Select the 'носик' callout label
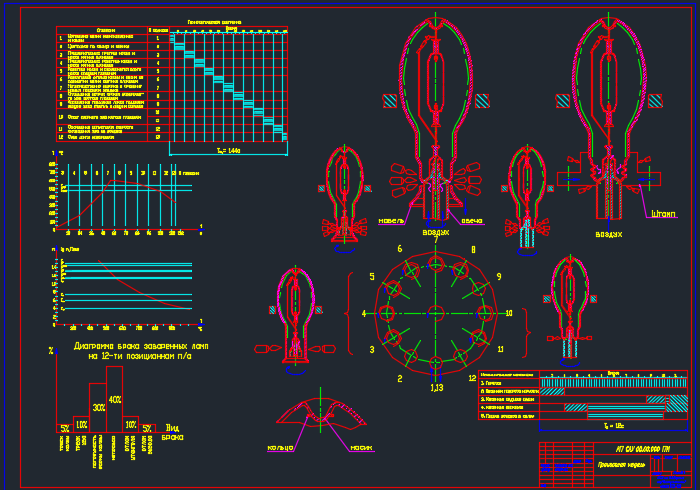This screenshot has height=490, width=700. pyautogui.click(x=361, y=448)
